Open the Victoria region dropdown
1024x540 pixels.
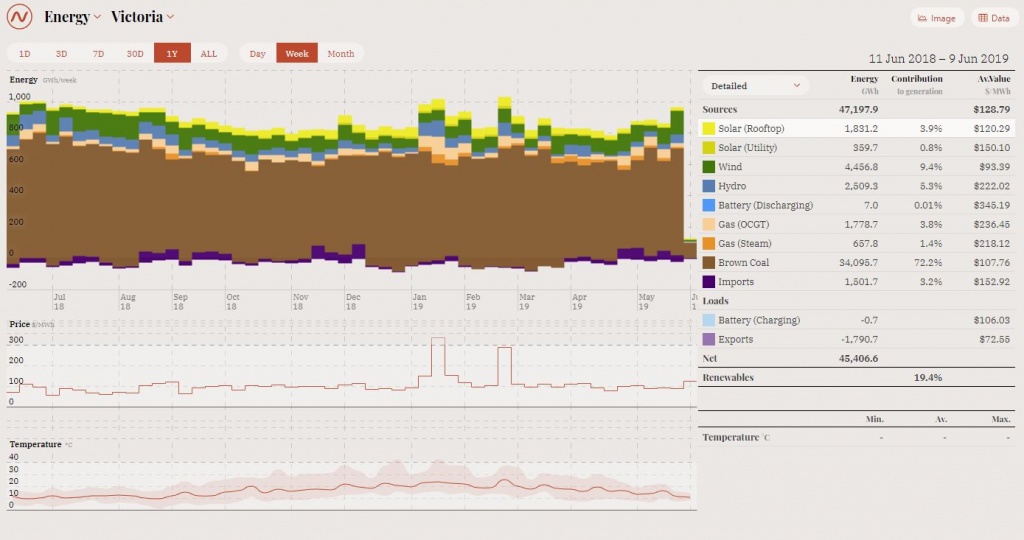(x=143, y=17)
